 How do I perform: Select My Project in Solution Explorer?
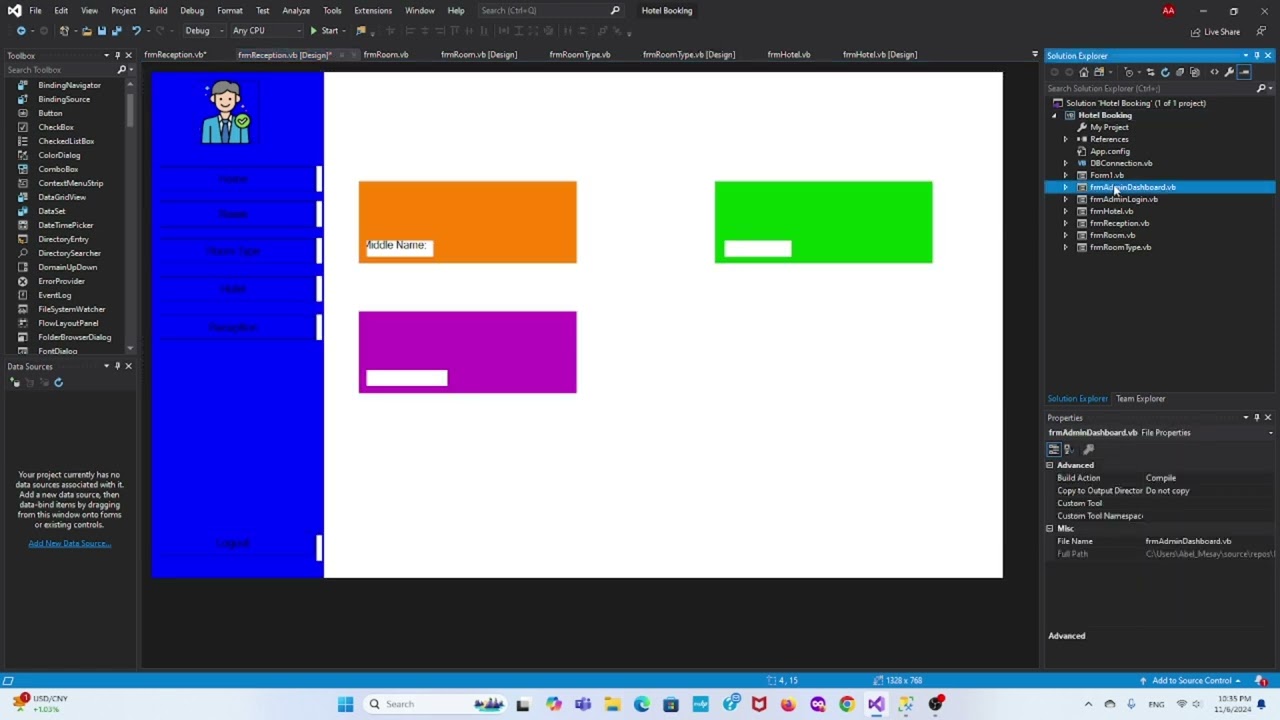click(x=1109, y=127)
